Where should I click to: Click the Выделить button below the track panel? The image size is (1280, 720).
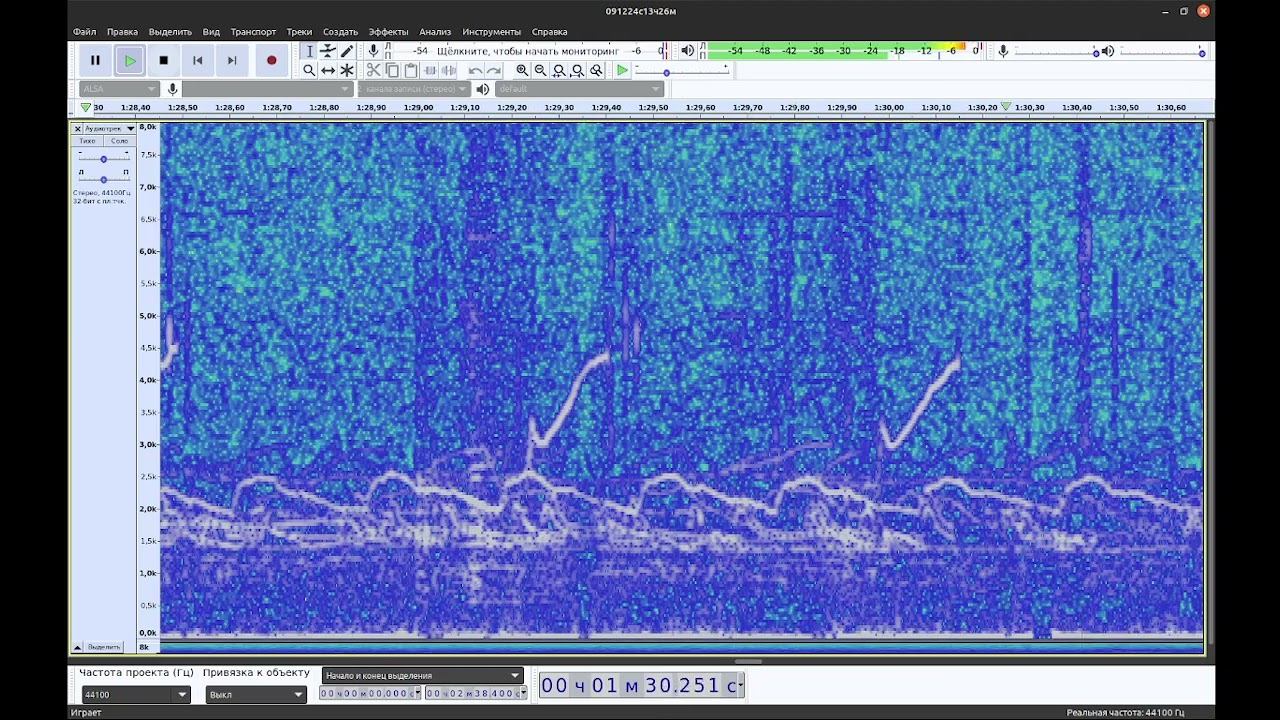(104, 647)
